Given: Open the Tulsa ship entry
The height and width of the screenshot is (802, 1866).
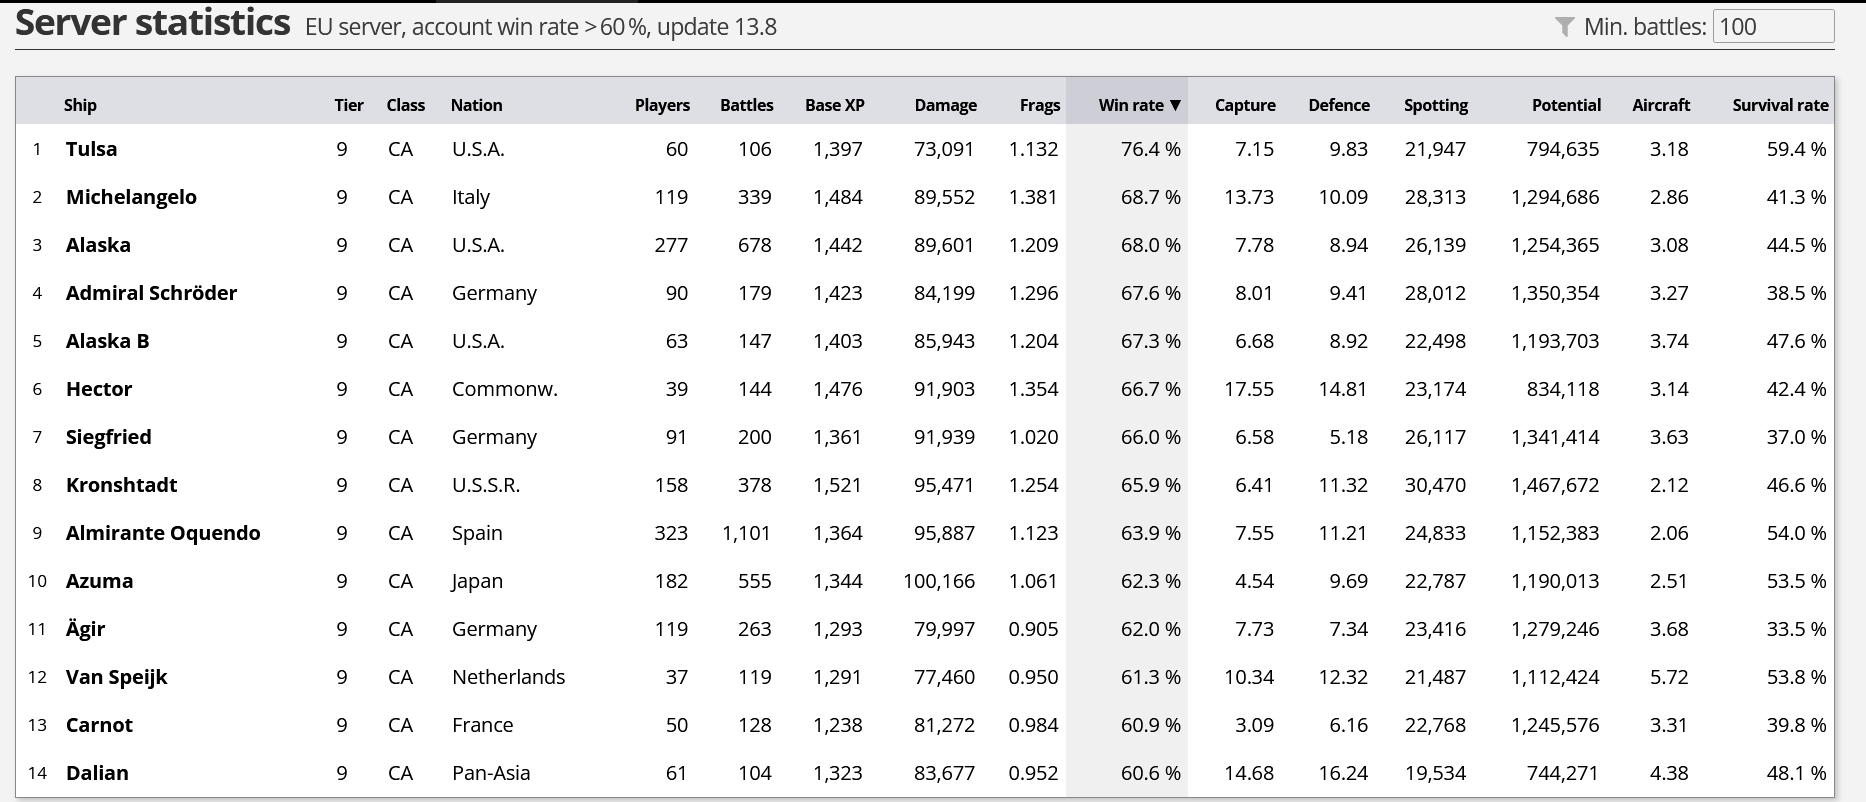Looking at the screenshot, I should click(x=91, y=149).
